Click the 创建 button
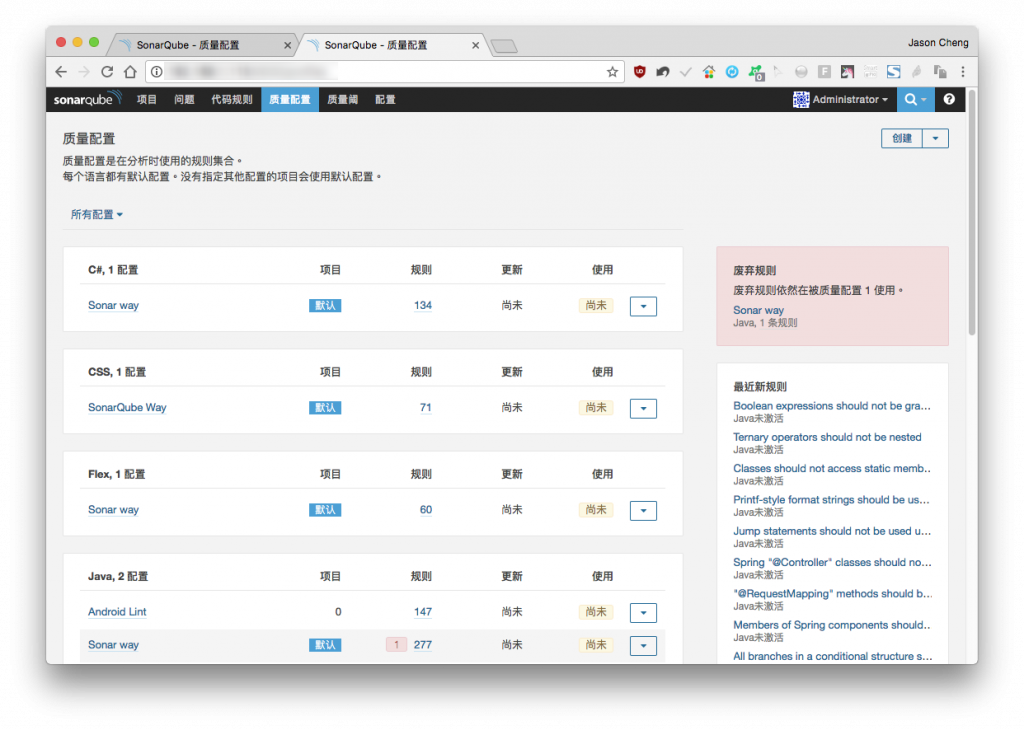 pos(901,138)
